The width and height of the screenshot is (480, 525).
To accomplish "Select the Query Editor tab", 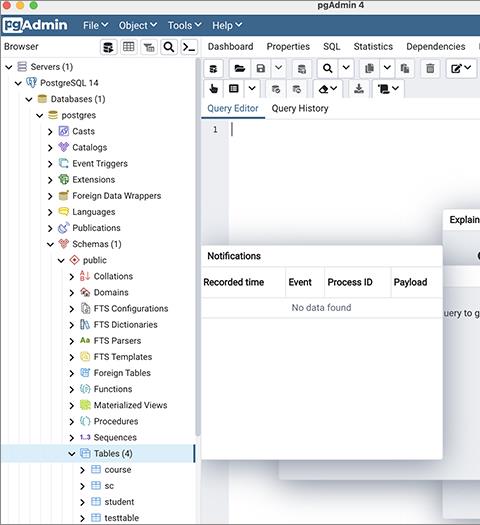I will (x=233, y=108).
